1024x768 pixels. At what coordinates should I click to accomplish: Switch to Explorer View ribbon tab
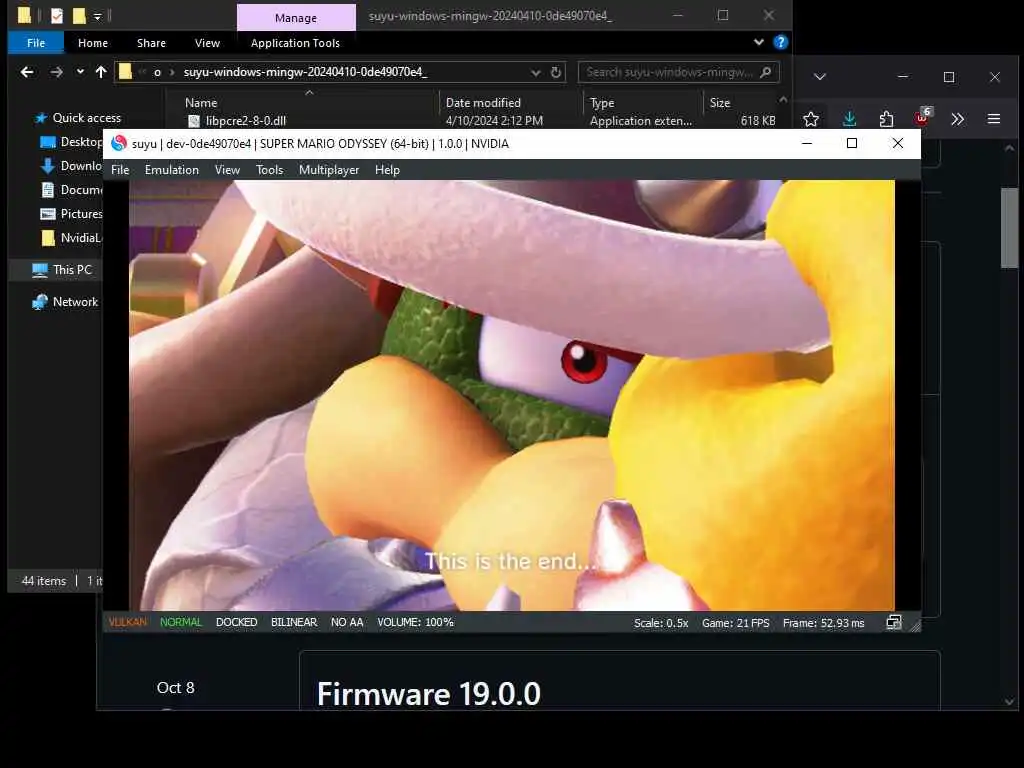pos(207,43)
